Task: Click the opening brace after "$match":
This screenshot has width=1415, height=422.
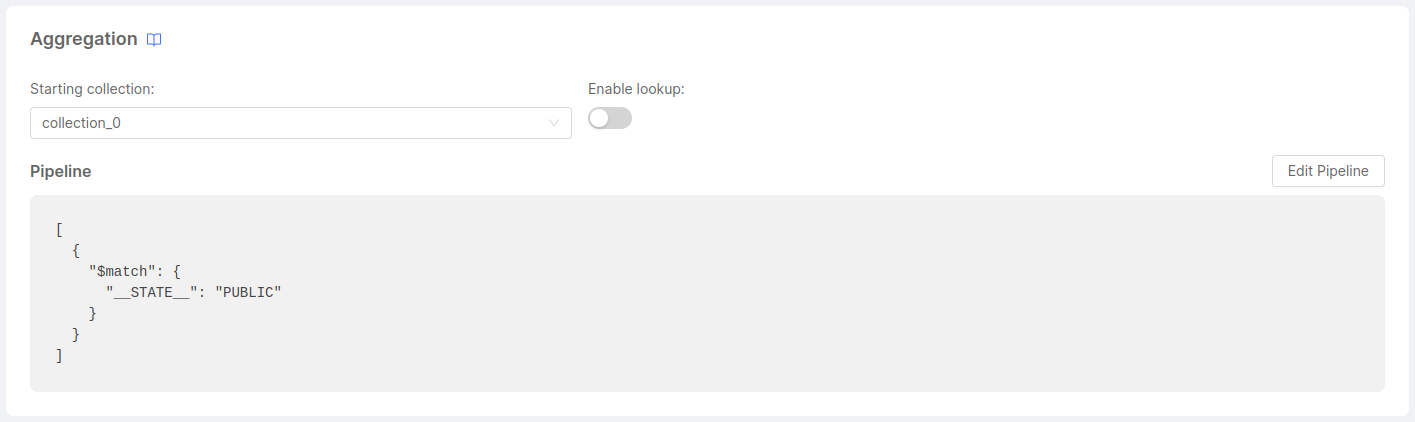Action: point(177,271)
